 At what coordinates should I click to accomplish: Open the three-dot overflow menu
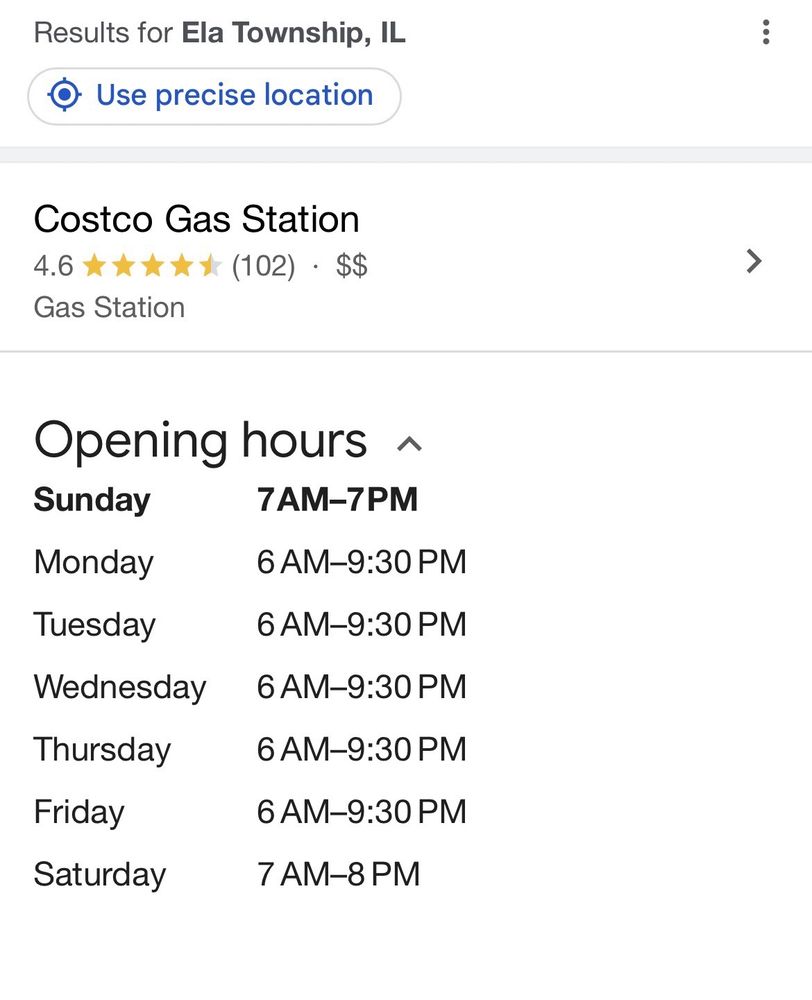point(766,32)
